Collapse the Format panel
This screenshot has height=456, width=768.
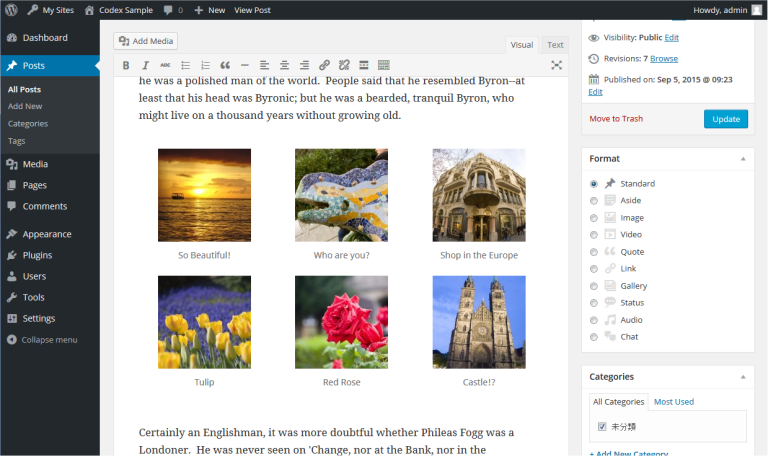point(743,159)
